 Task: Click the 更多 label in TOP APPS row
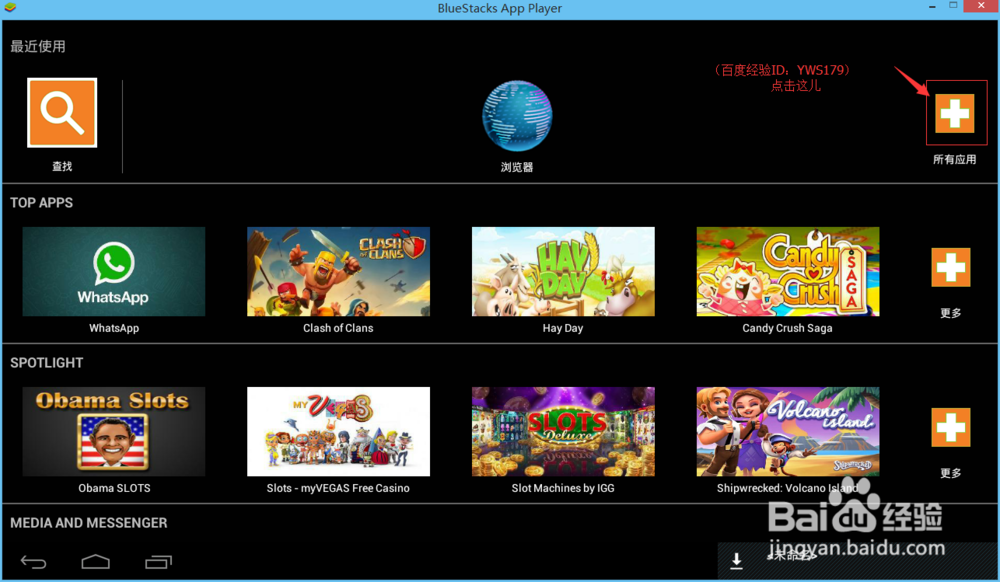tap(950, 313)
